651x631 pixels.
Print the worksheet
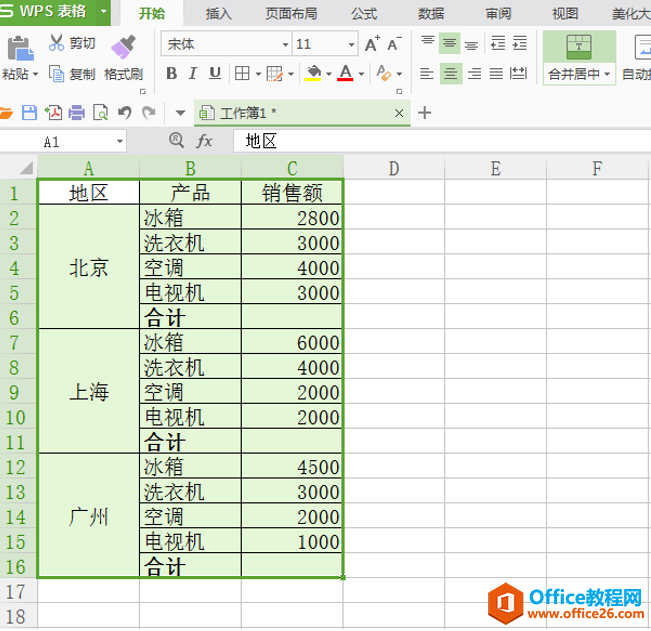76,113
